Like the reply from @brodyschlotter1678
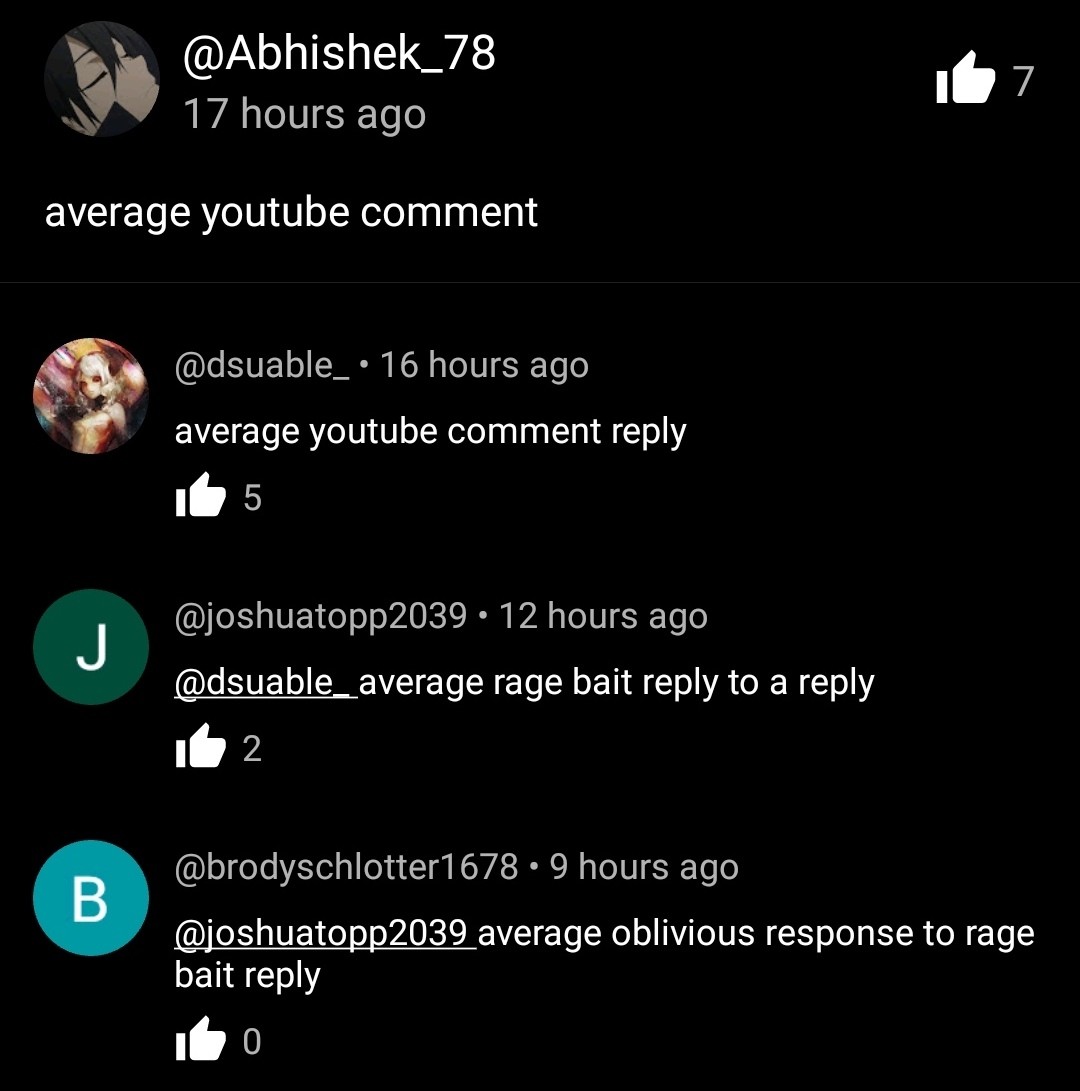1080x1091 pixels. [200, 1039]
